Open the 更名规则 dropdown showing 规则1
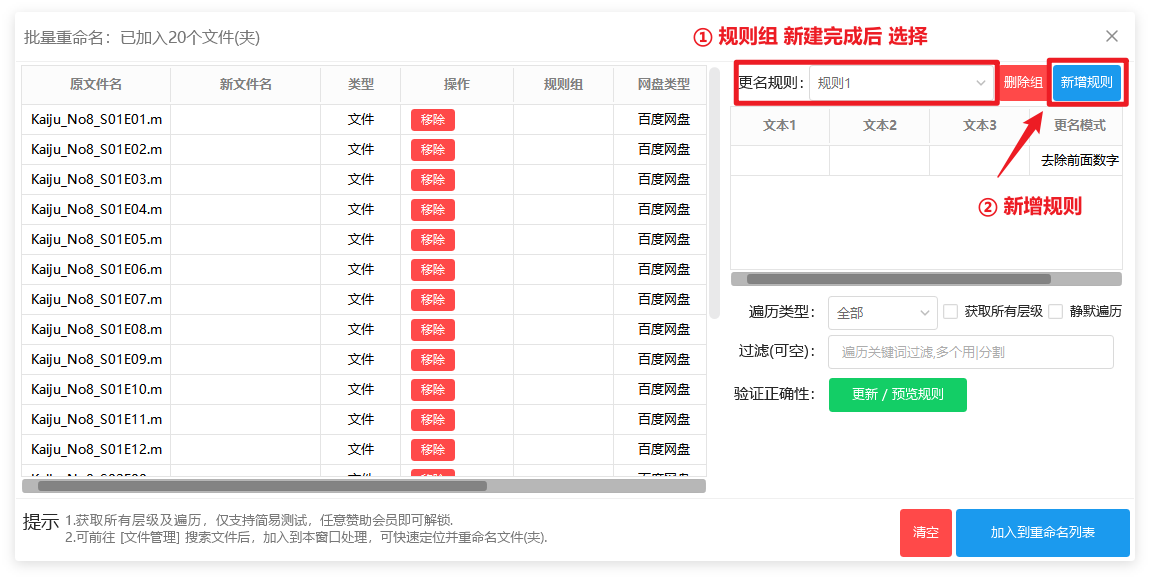Image resolution: width=1150 pixels, height=579 pixels. [901, 83]
